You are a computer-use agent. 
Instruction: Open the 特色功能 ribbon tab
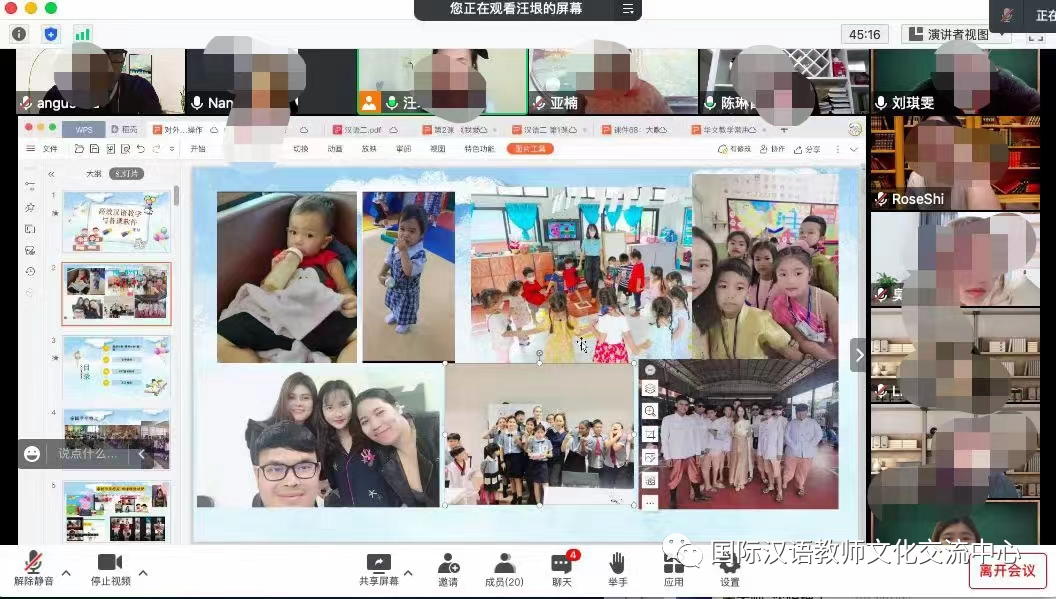click(x=480, y=149)
